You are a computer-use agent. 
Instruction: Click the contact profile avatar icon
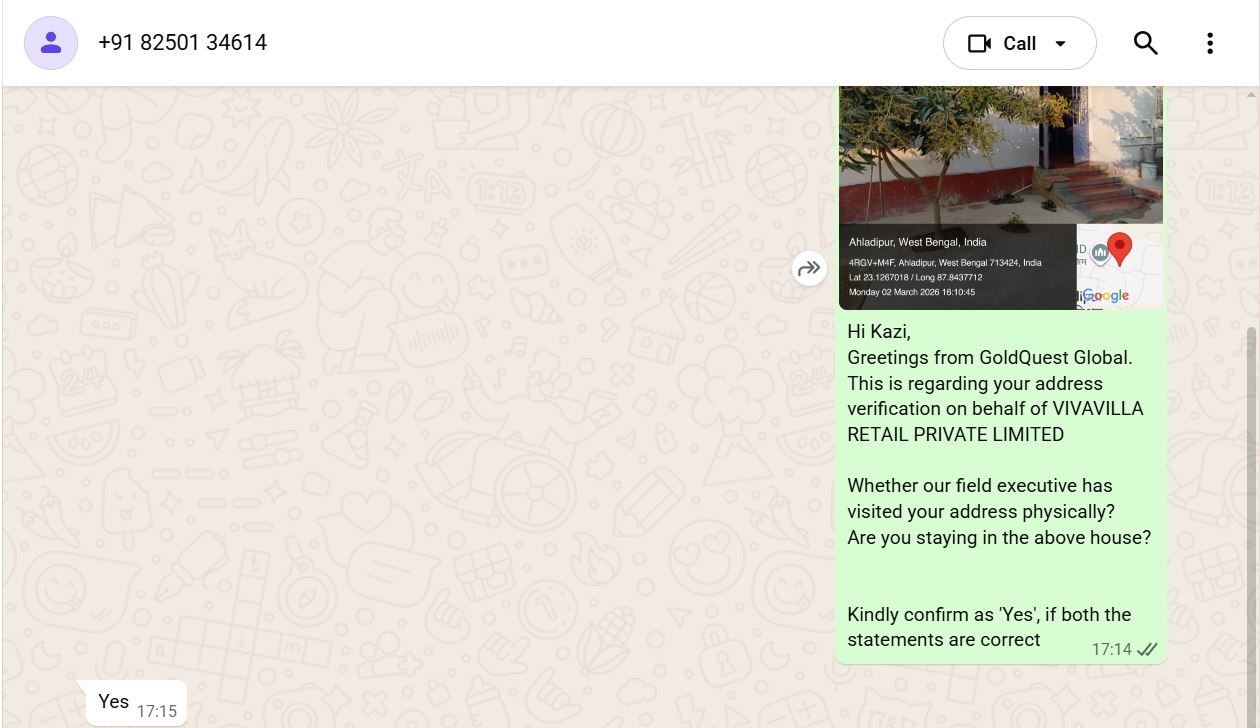pyautogui.click(x=51, y=43)
